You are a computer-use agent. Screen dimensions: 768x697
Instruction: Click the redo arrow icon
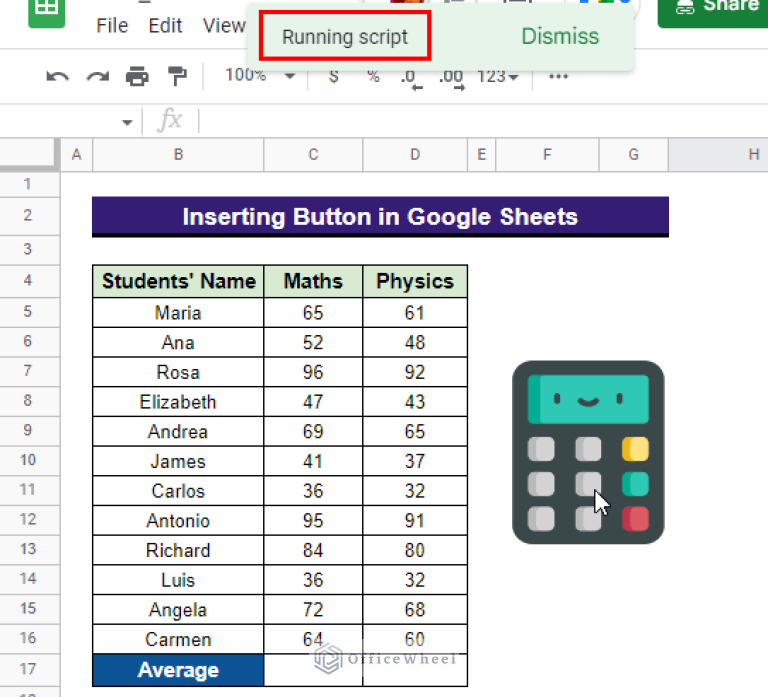[x=97, y=77]
